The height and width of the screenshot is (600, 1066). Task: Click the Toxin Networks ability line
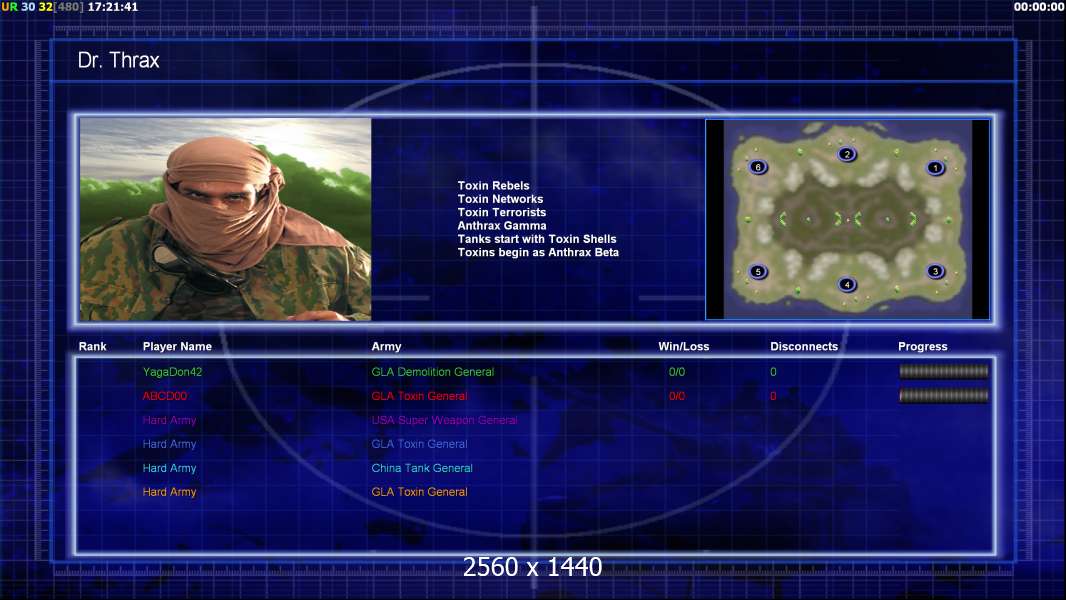pos(500,199)
